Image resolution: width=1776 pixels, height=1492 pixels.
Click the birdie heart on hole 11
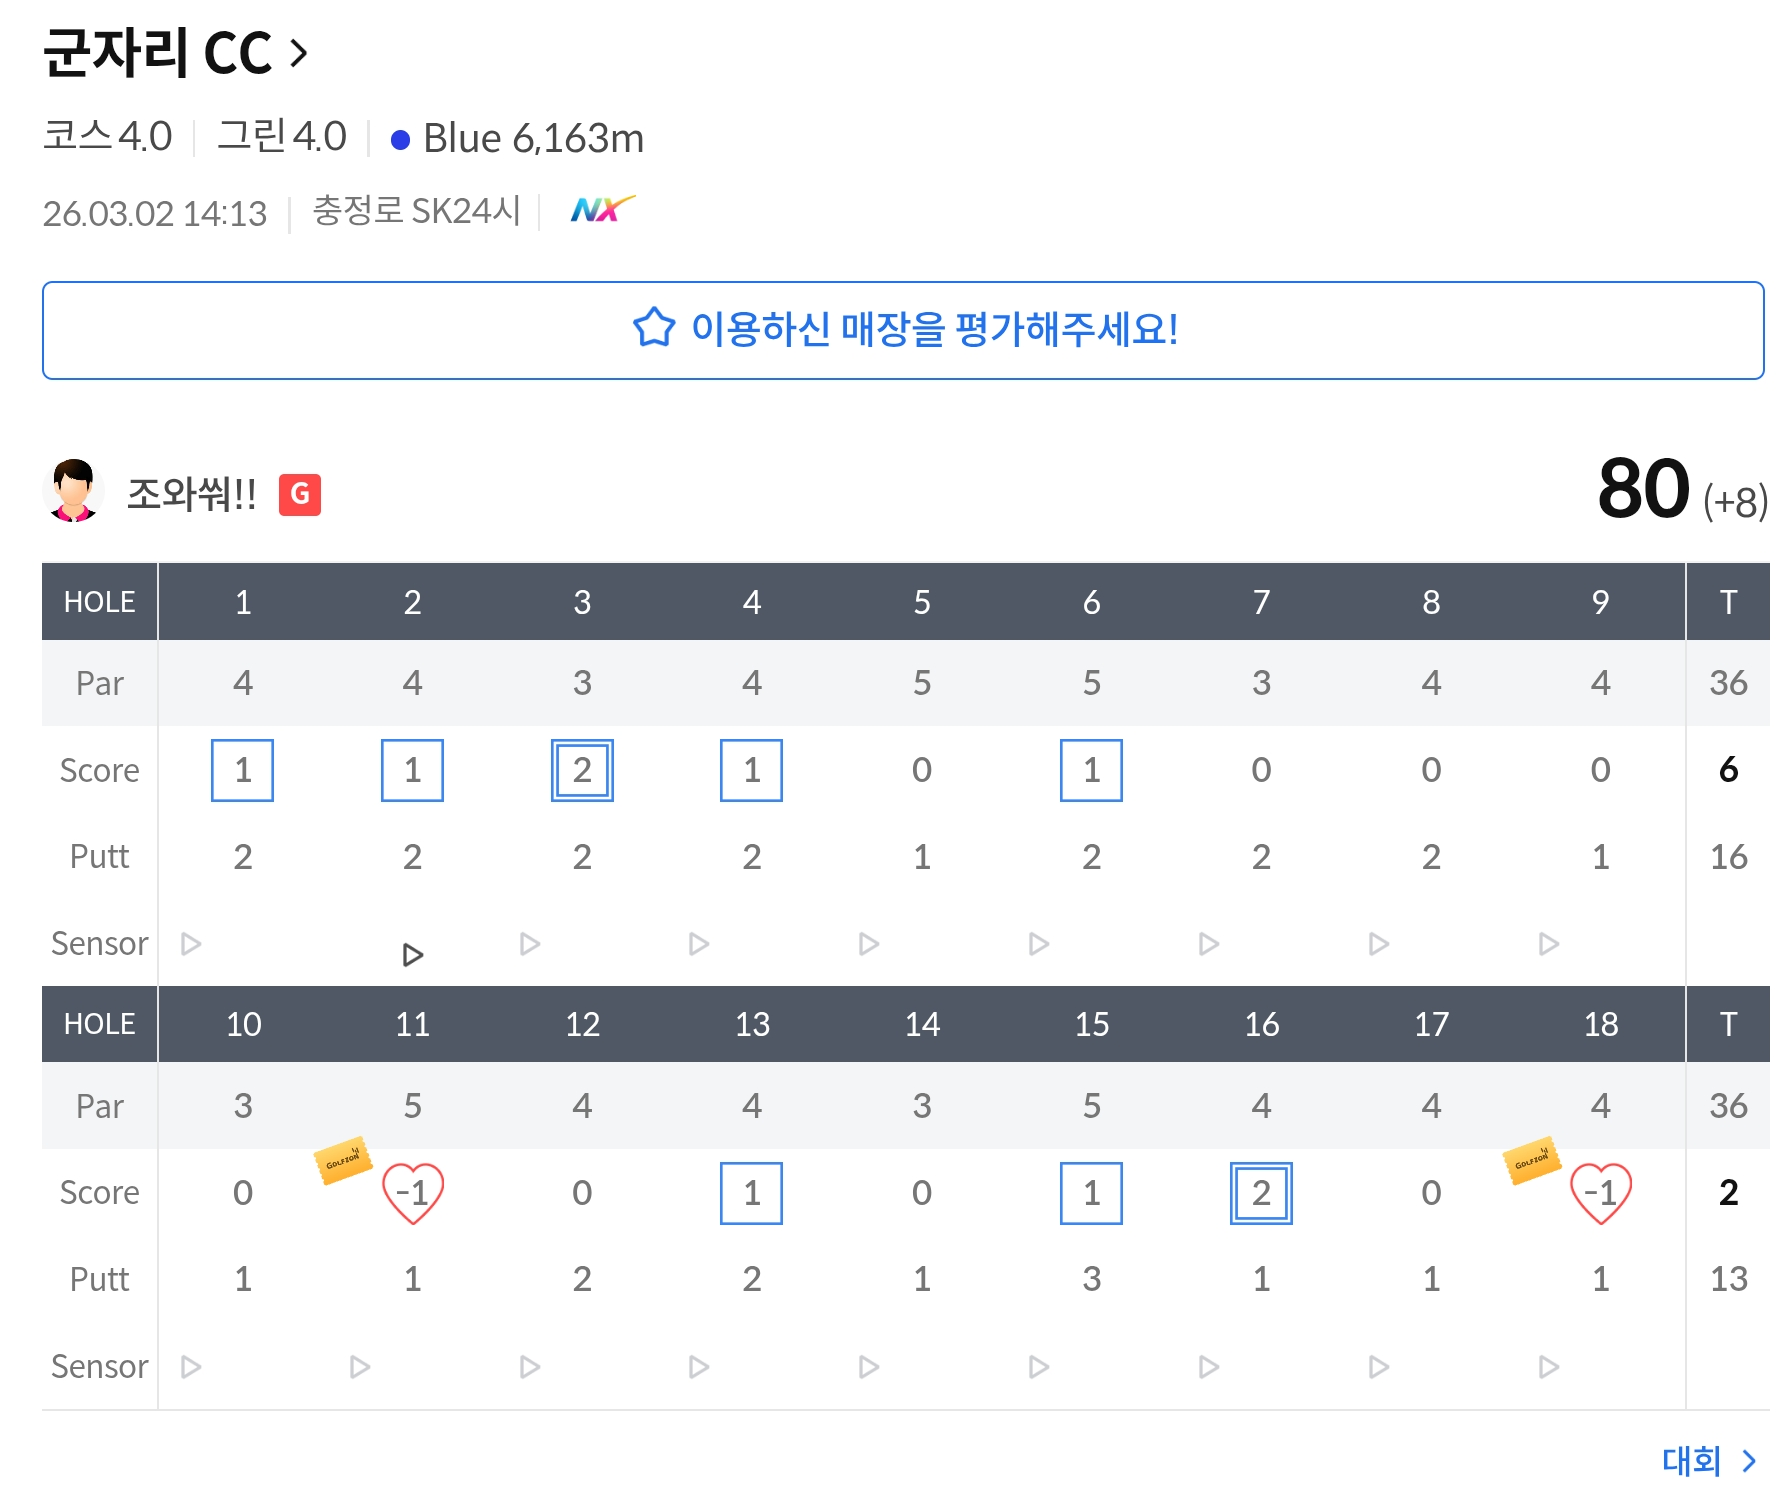click(412, 1193)
